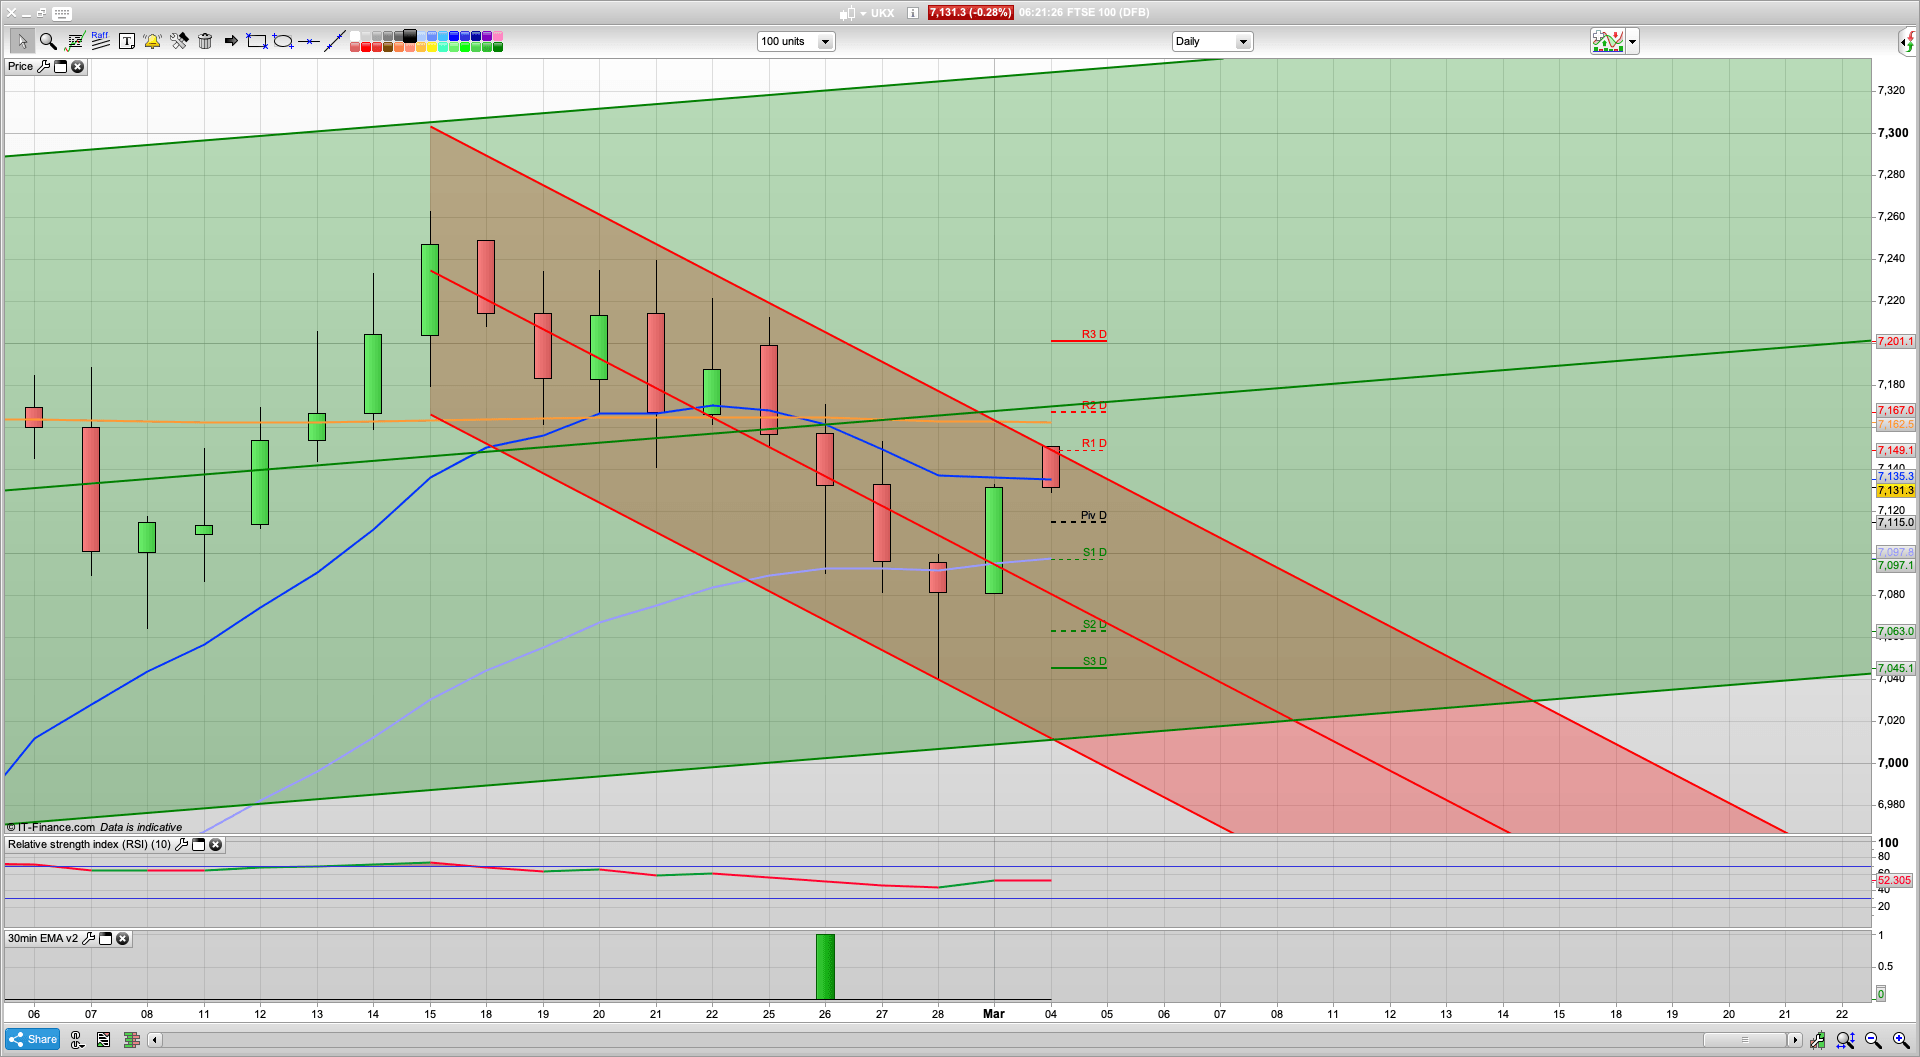Open 30min EMA v2 wrench settings
The width and height of the screenshot is (1920, 1057).
click(x=88, y=938)
